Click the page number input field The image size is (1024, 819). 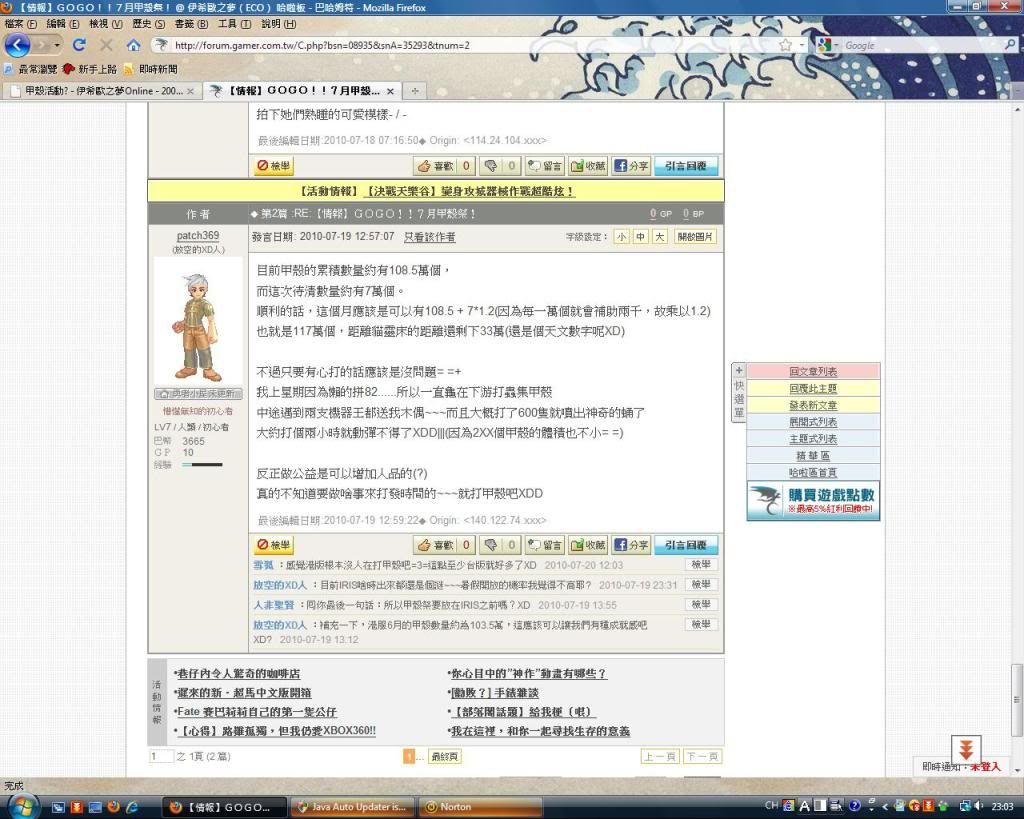(161, 756)
